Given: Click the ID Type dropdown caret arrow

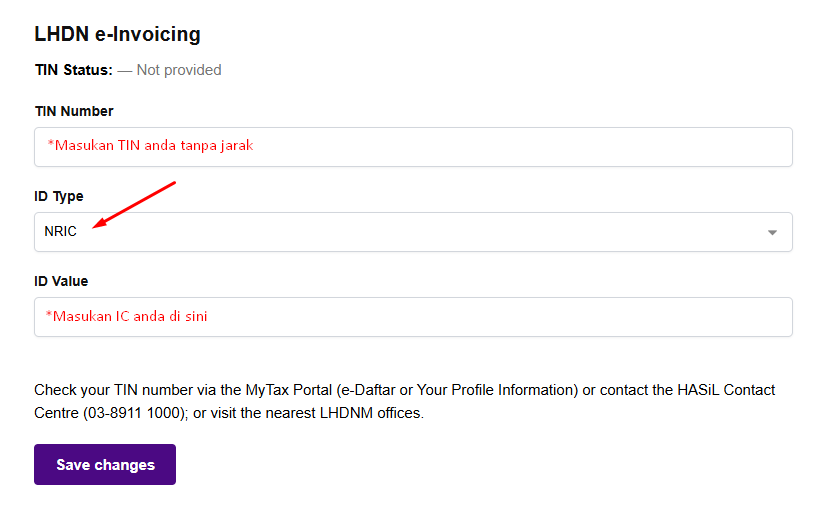Looking at the screenshot, I should 772,232.
